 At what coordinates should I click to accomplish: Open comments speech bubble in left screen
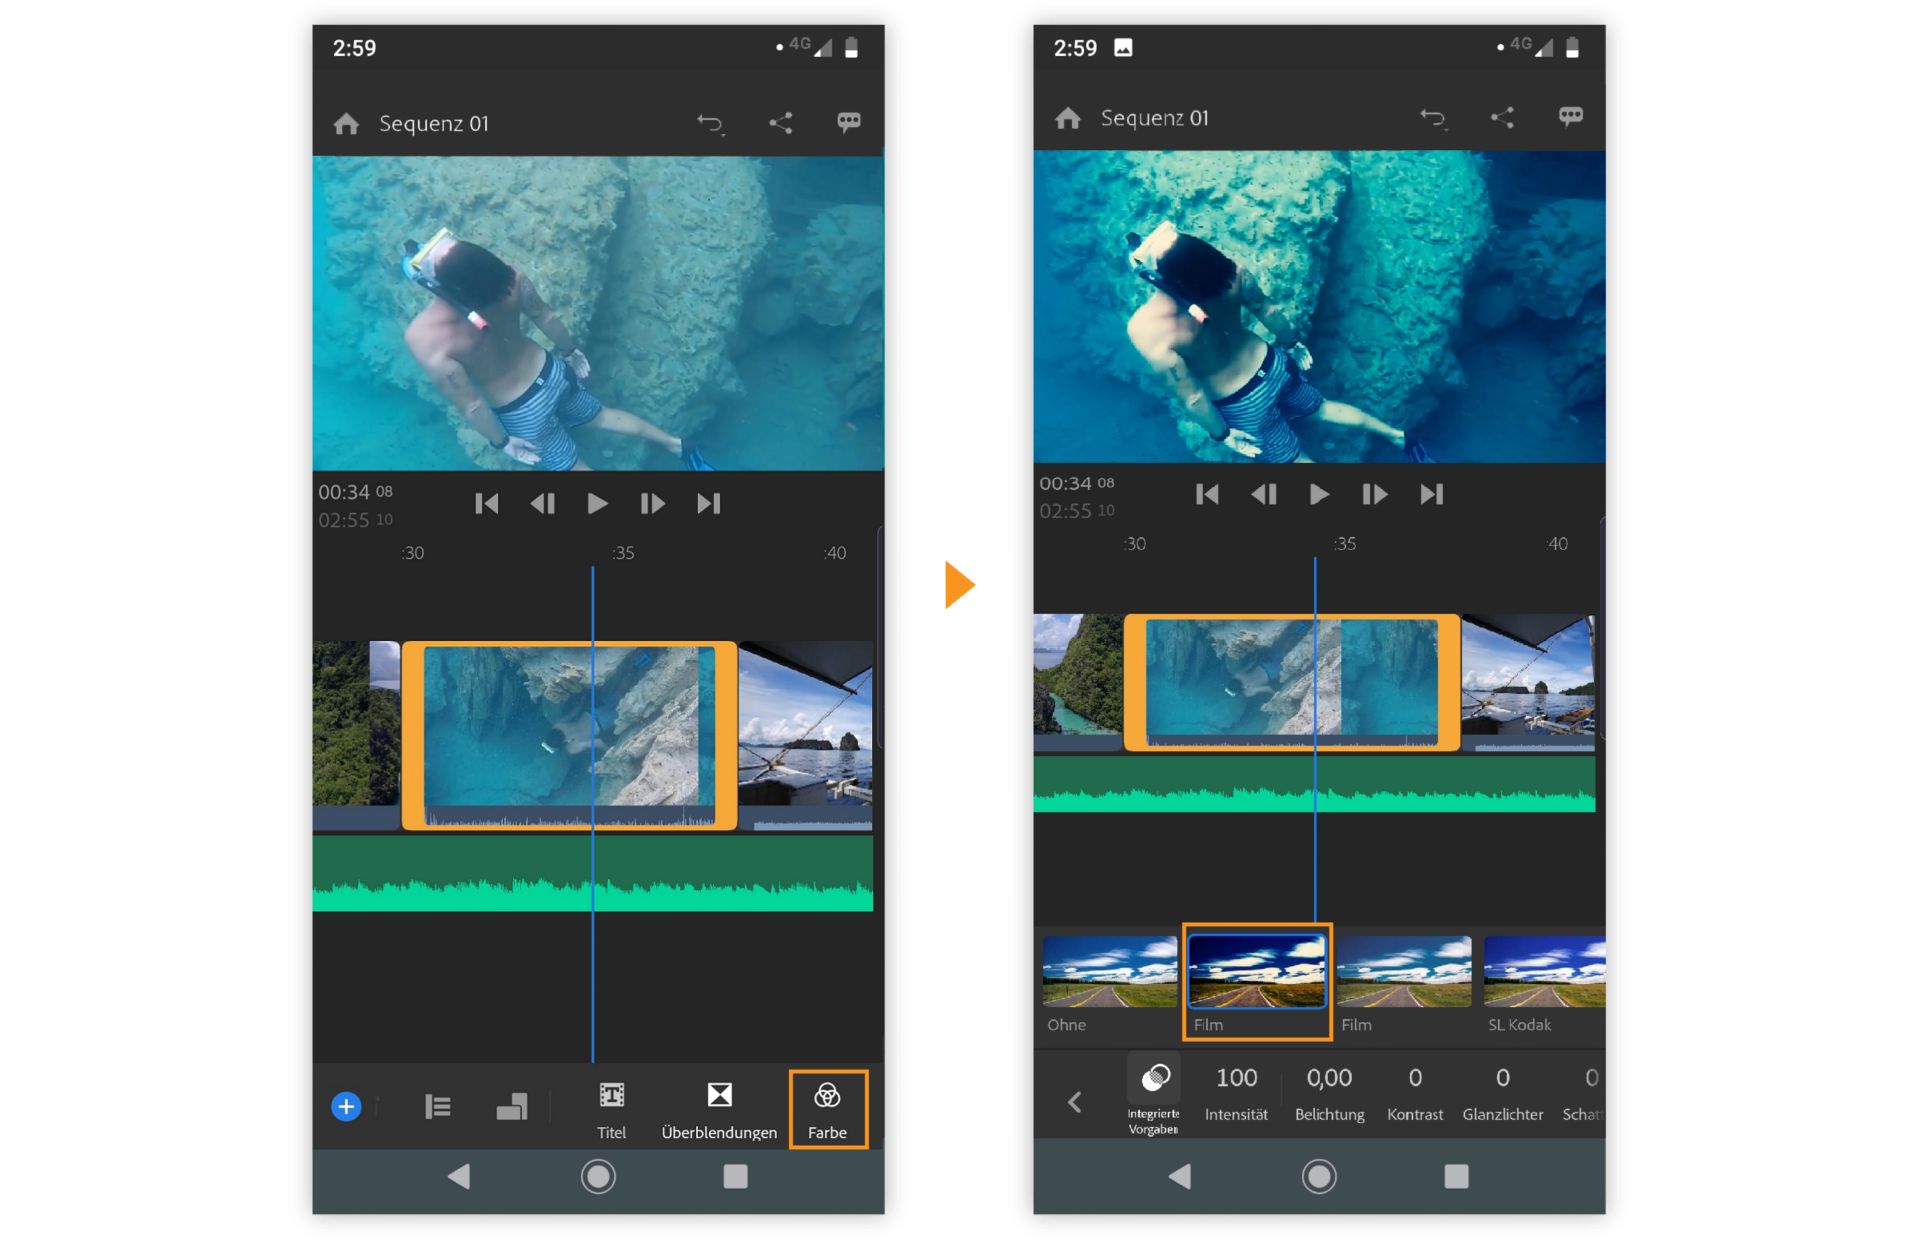coord(849,122)
